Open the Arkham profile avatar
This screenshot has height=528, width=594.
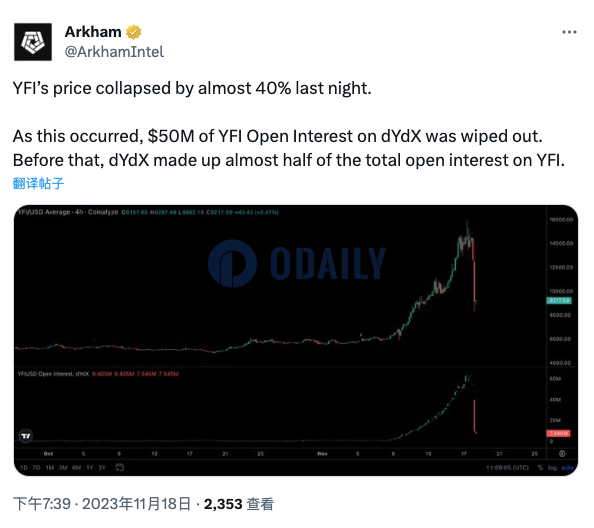pos(33,42)
